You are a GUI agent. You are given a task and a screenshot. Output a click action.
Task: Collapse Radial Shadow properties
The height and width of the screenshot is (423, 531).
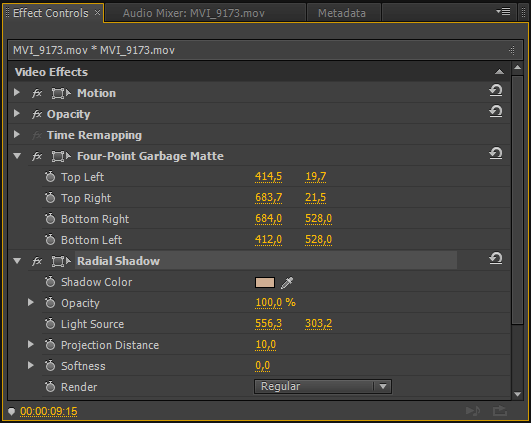point(17,261)
